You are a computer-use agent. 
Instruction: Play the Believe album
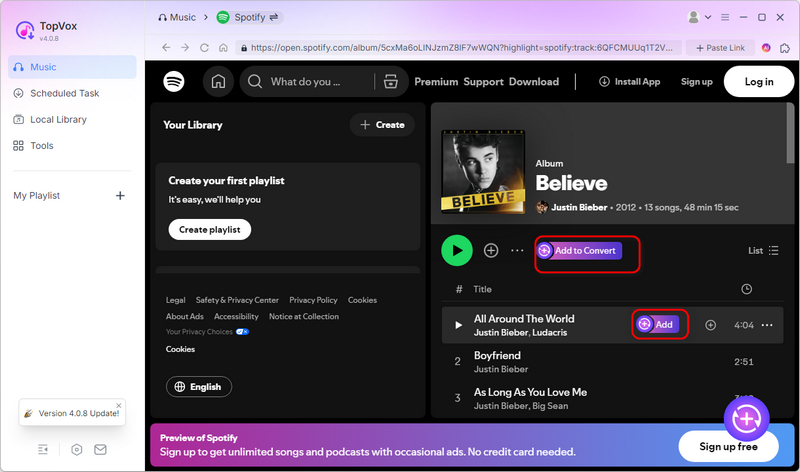coord(457,251)
